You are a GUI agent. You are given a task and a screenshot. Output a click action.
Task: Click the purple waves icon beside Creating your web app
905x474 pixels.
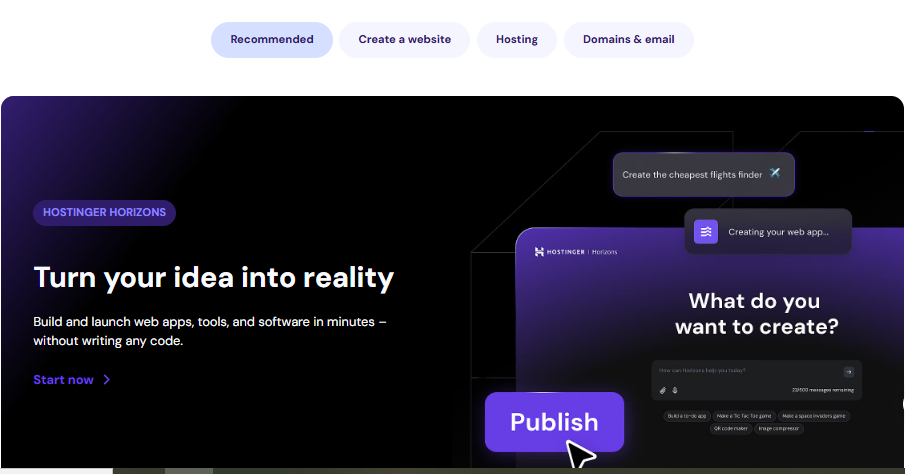tap(706, 232)
